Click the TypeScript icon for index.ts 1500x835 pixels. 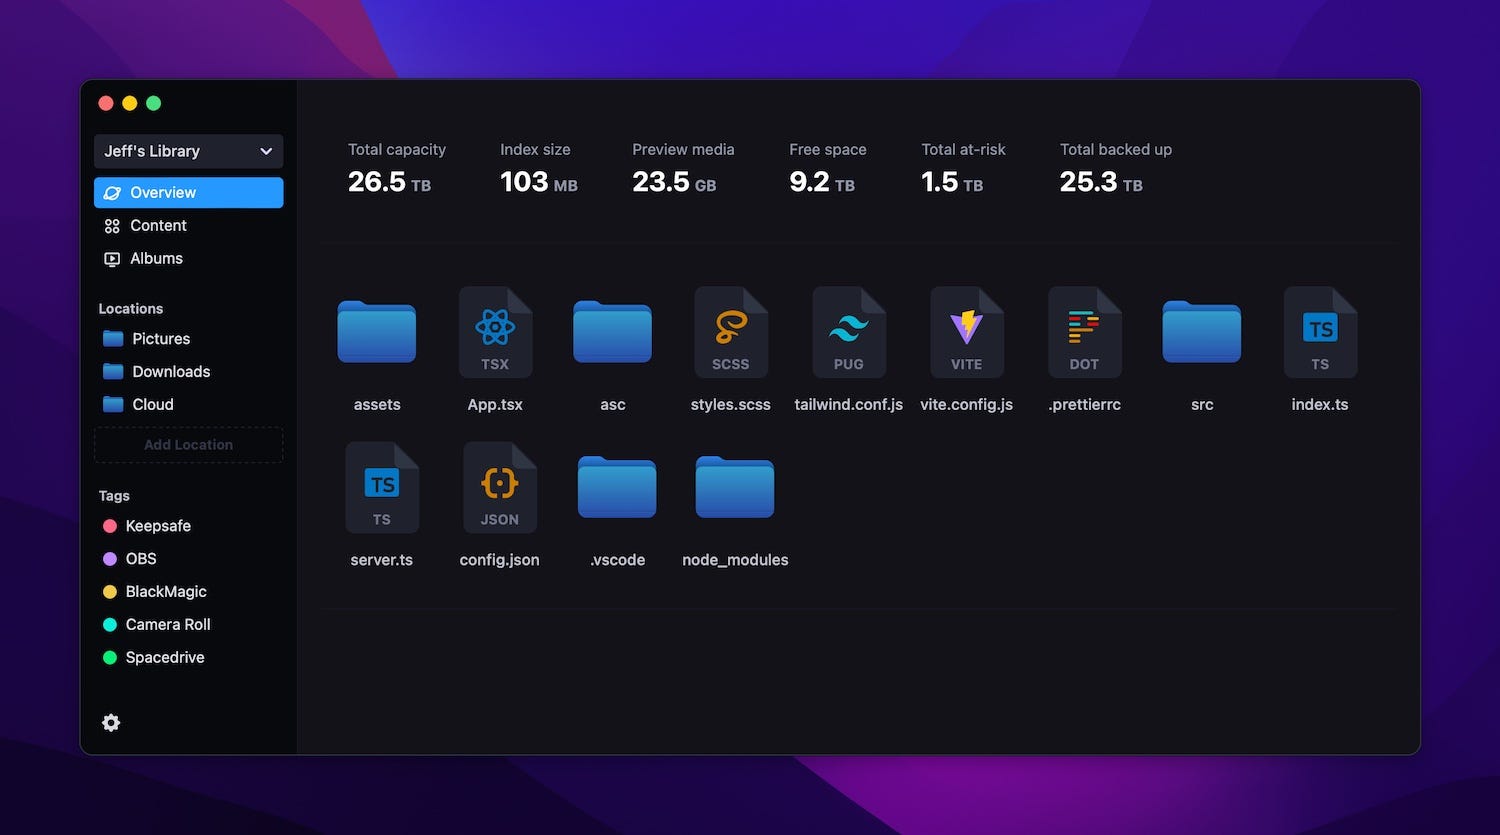point(1319,332)
